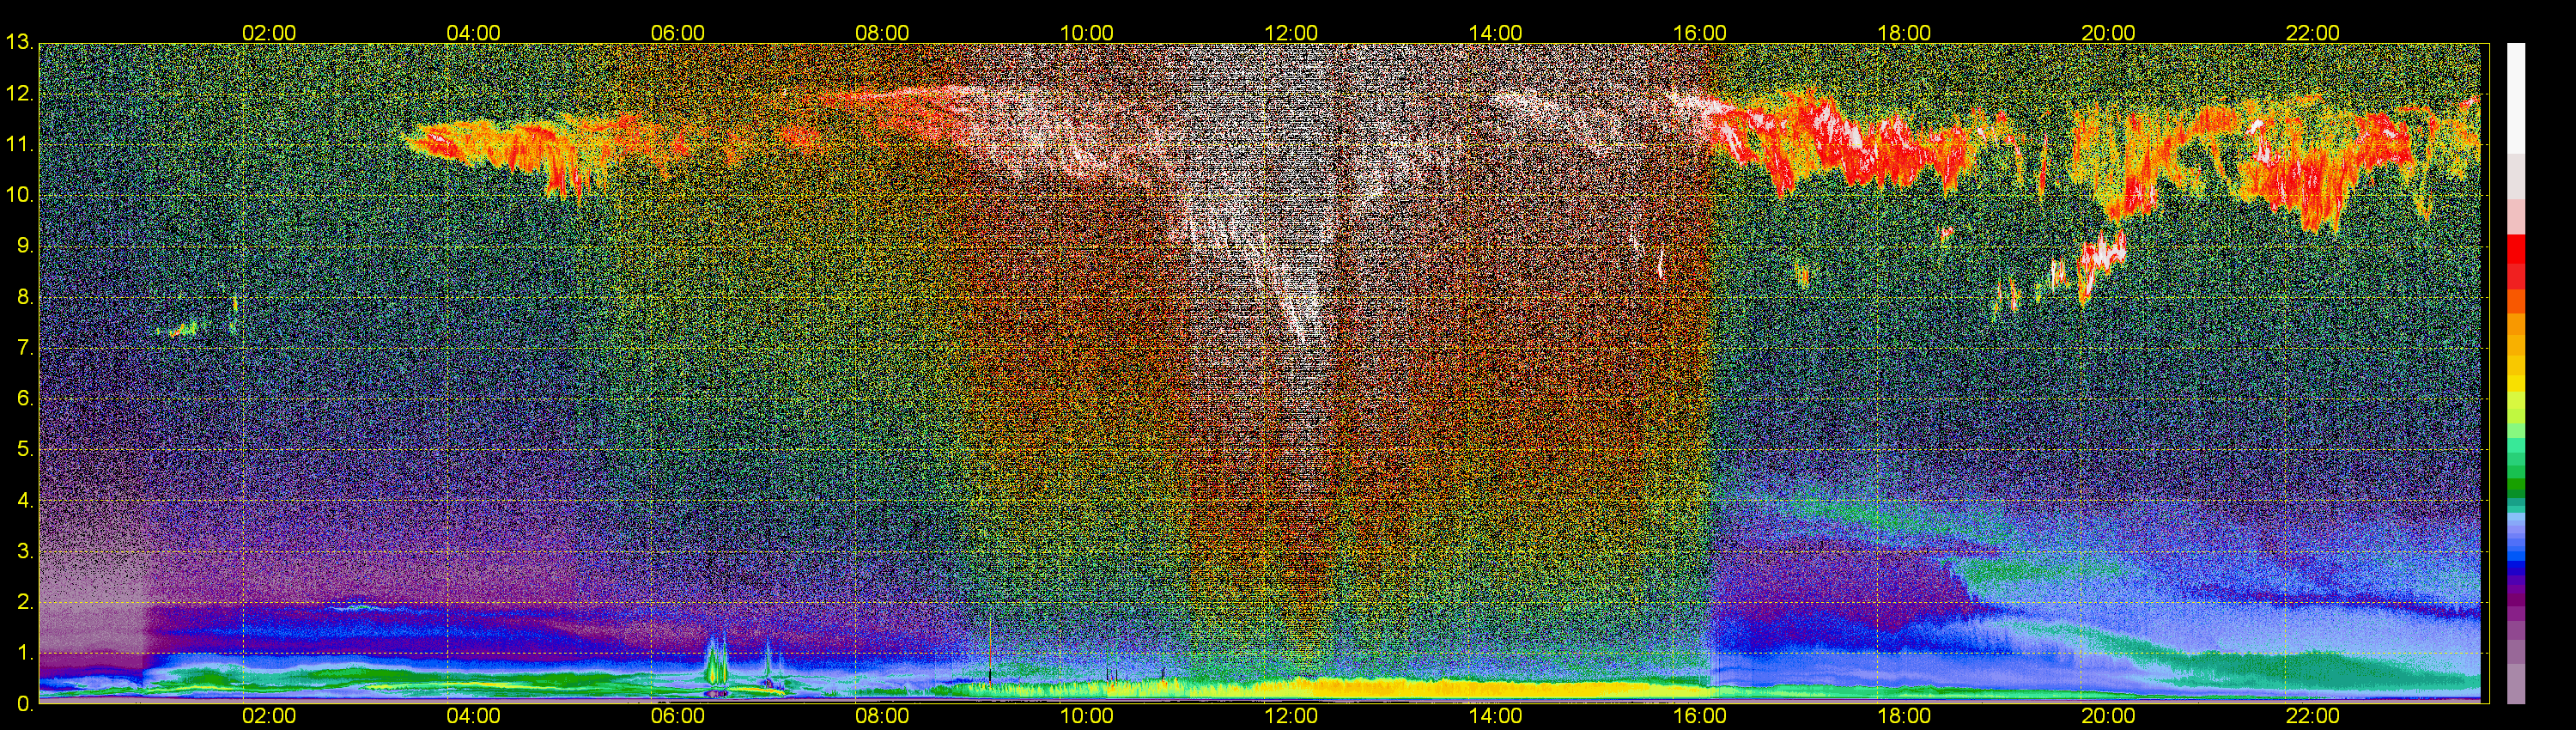The image size is (2576, 730).
Task: Click the 10:00 label on the top time axis
Action: [1087, 33]
